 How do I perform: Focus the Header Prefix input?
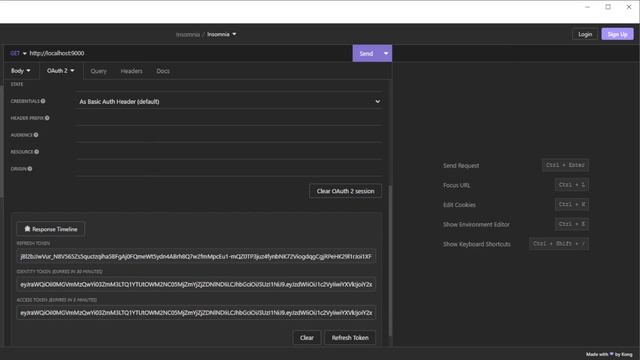[x=229, y=118]
